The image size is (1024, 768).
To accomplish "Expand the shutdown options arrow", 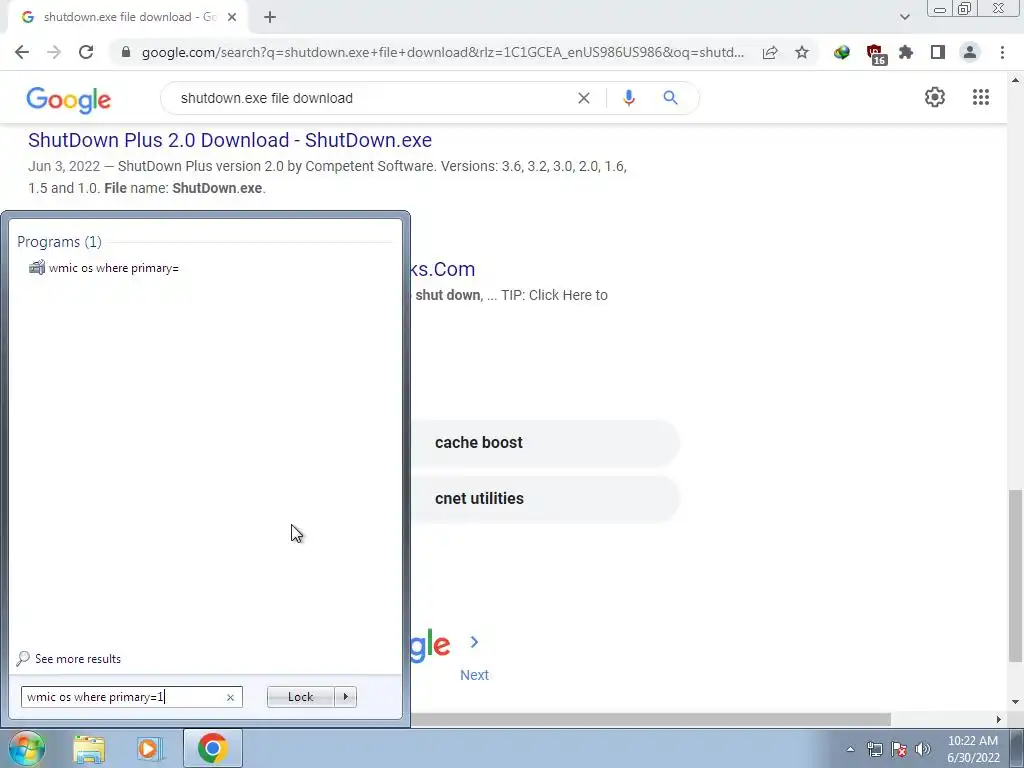I will coord(345,697).
